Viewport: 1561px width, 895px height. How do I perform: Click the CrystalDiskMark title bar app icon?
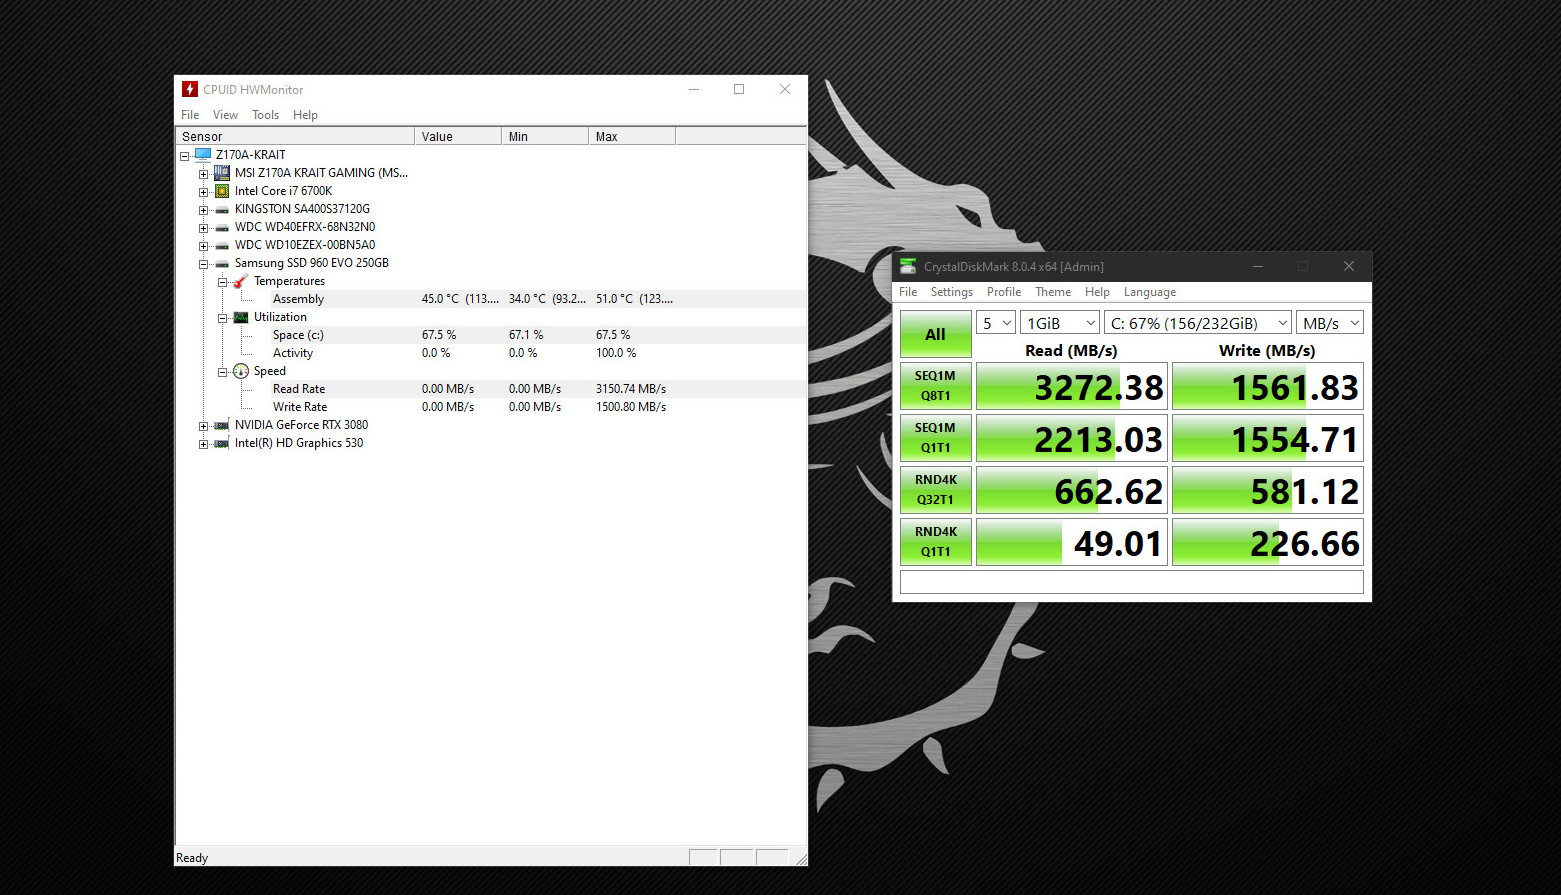click(x=908, y=266)
